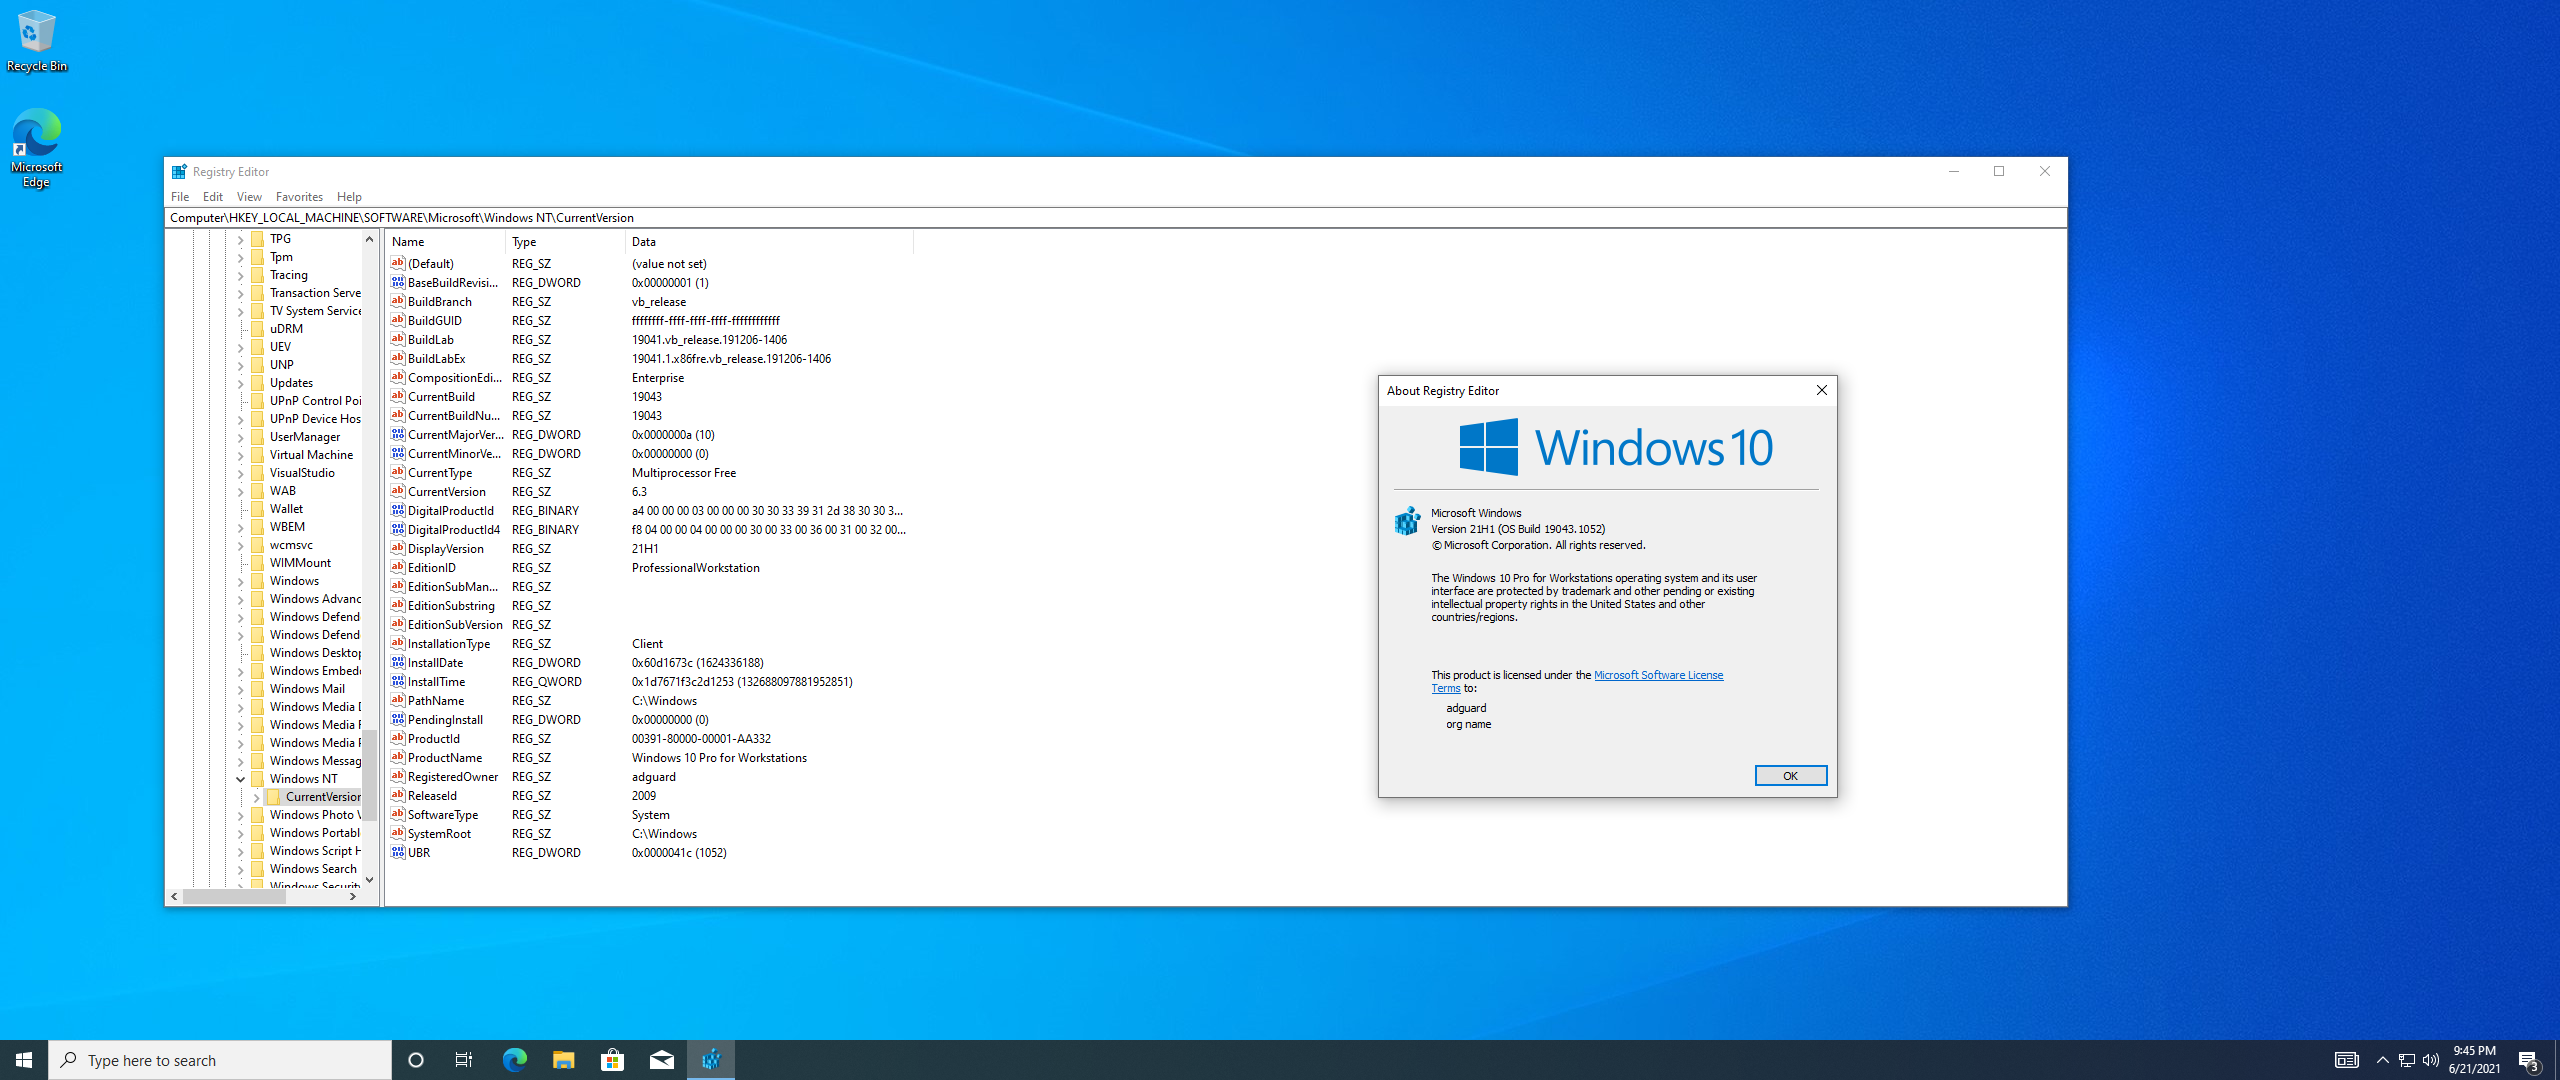Image resolution: width=2560 pixels, height=1080 pixels.
Task: Expand the WBEM tree key
Action: tap(241, 527)
